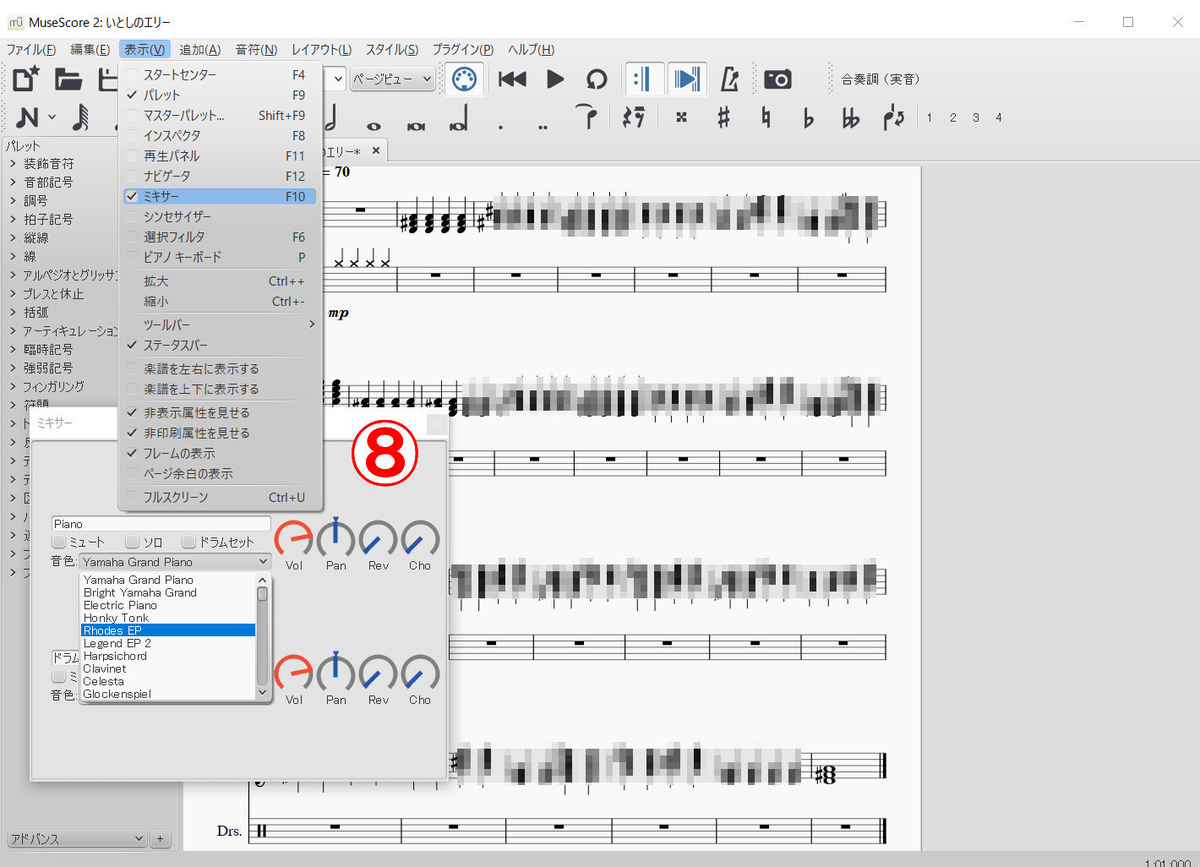Click the double sharp icon
The height and width of the screenshot is (867, 1200).
coord(681,117)
